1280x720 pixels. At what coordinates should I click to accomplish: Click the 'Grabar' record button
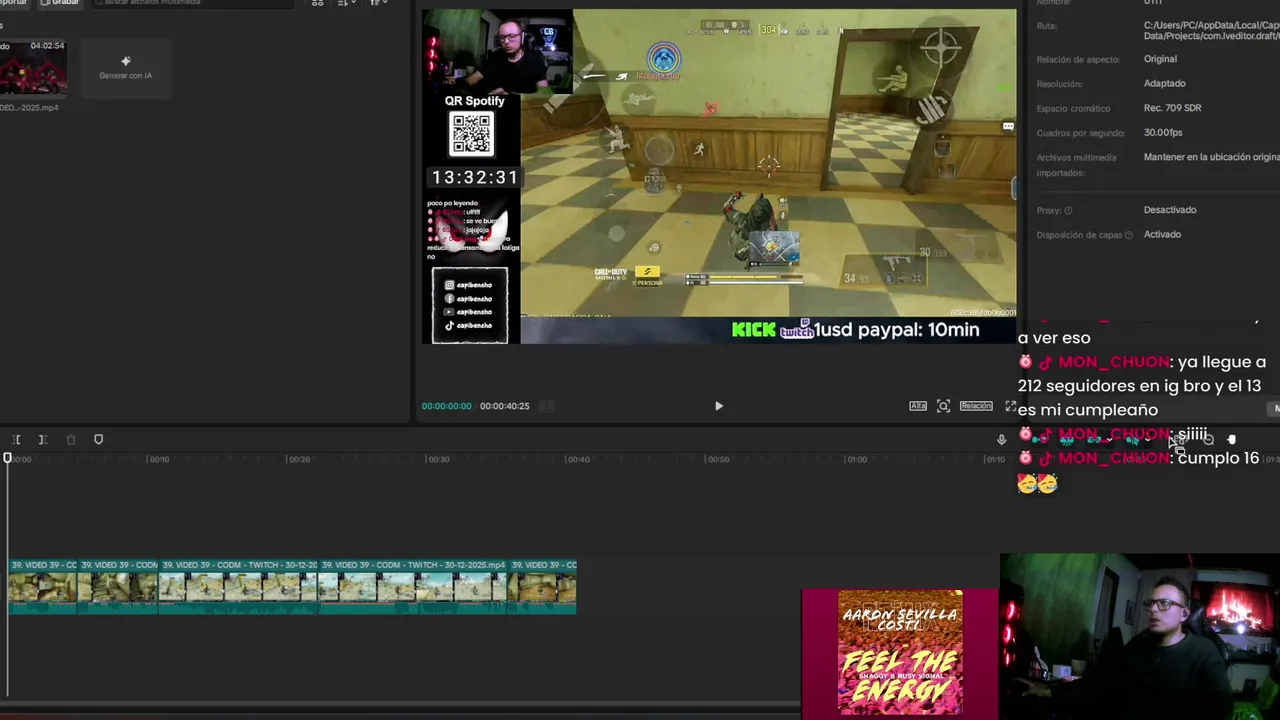coord(59,3)
